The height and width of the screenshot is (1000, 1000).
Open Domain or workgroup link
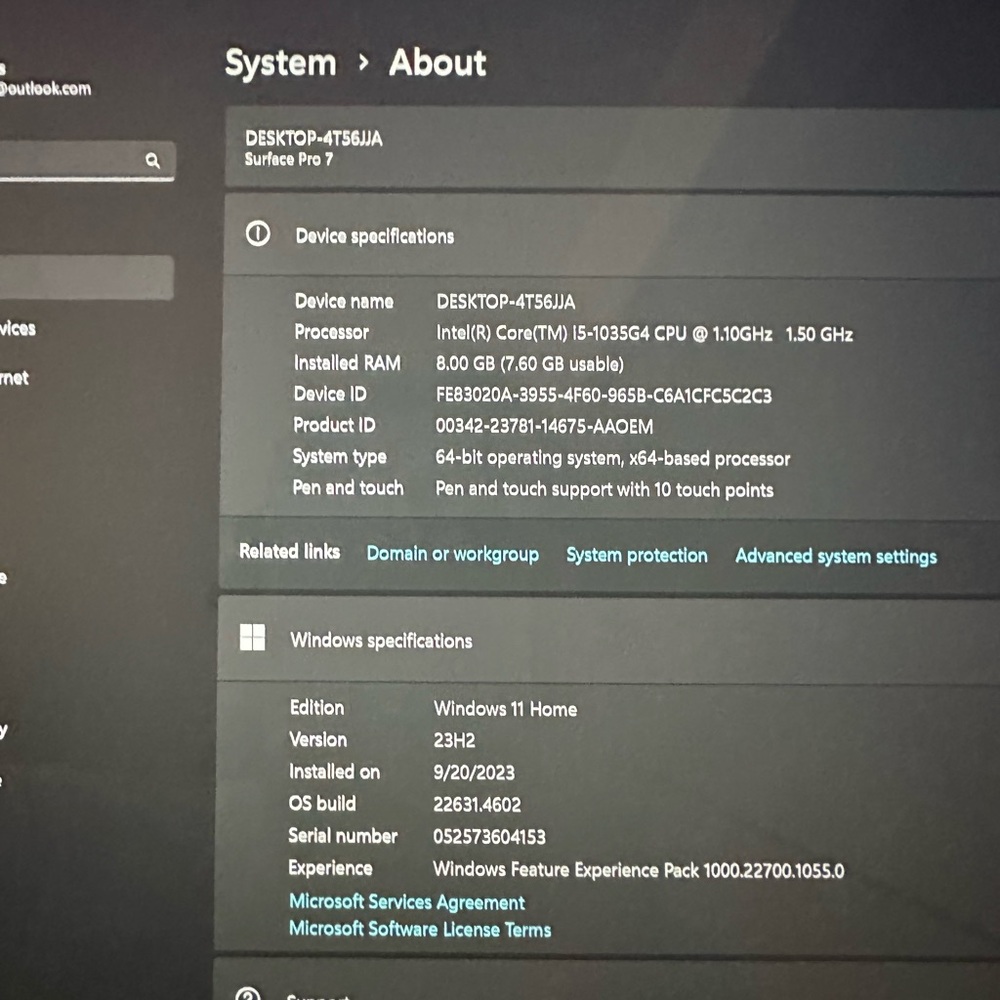tap(453, 554)
